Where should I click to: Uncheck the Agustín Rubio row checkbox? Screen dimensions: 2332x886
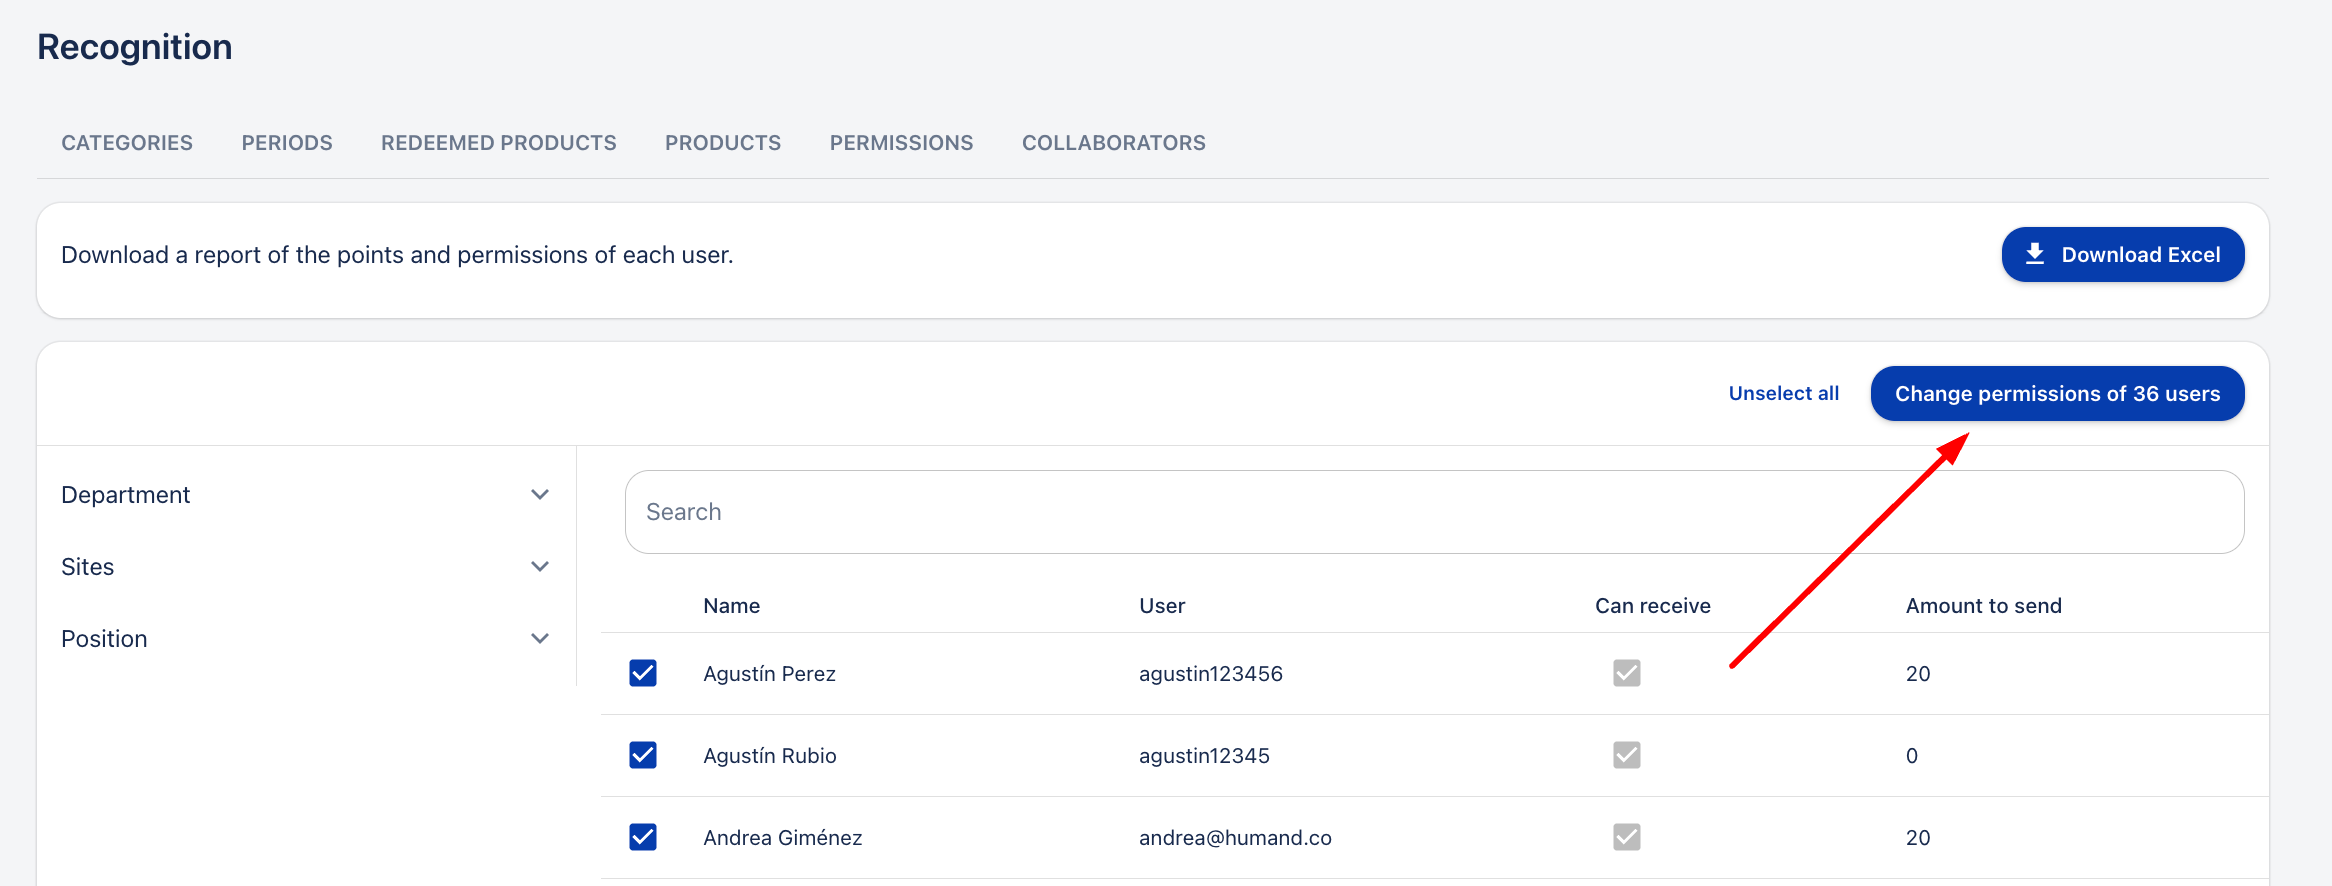(x=643, y=755)
